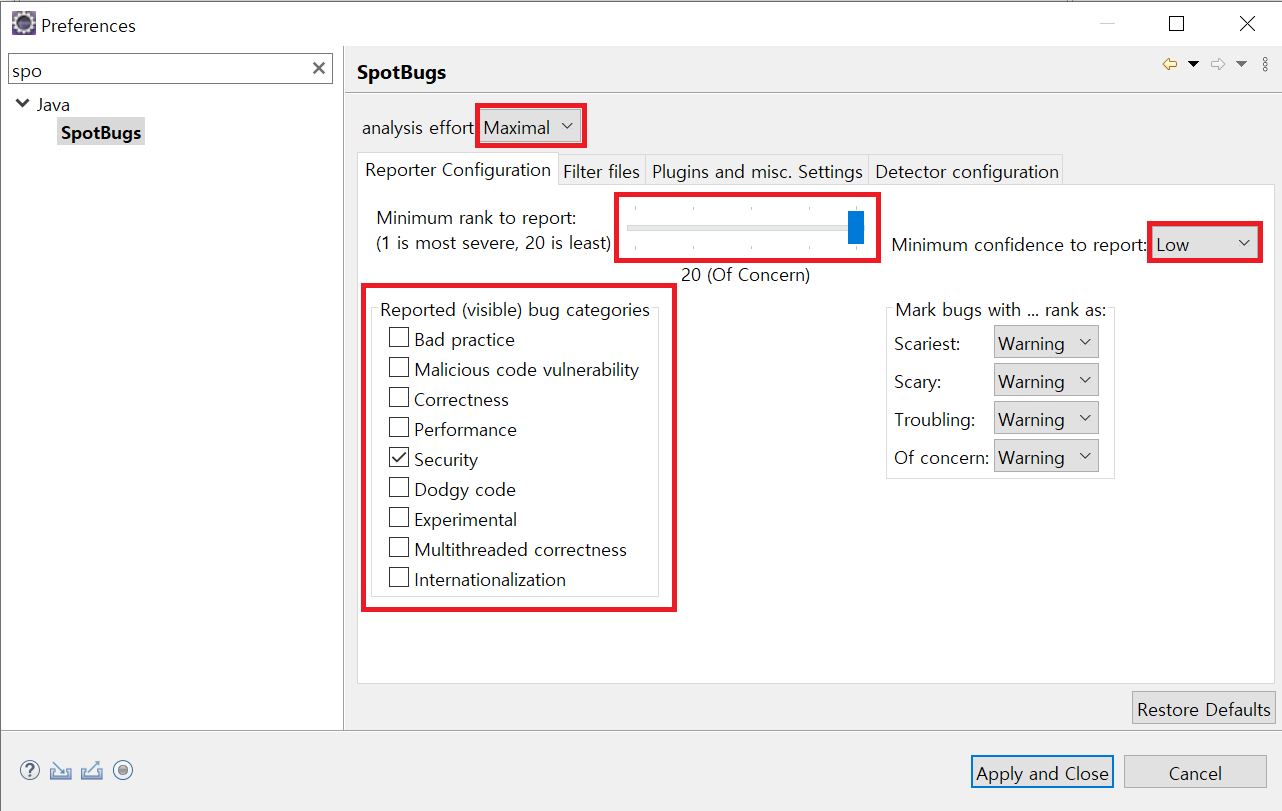
Task: Click the import preferences icon
Action: point(61,771)
